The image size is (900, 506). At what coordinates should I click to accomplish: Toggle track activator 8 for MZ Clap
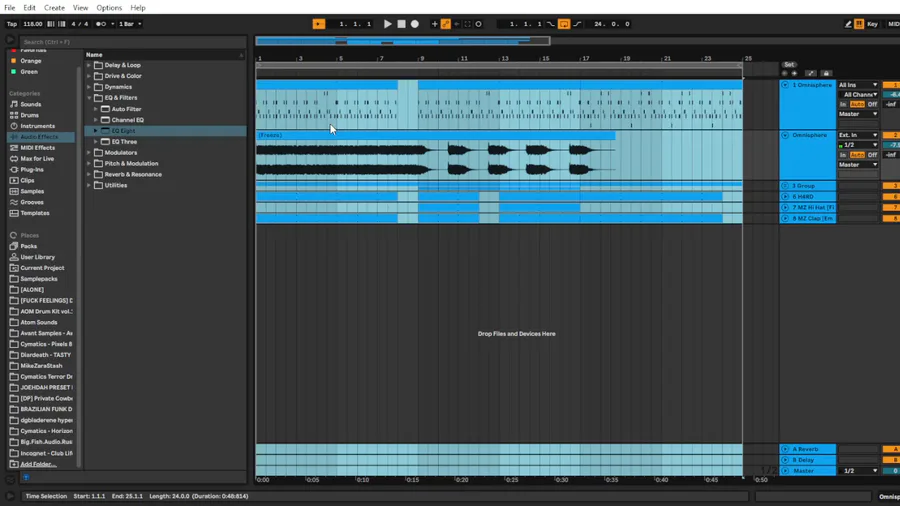coord(891,219)
